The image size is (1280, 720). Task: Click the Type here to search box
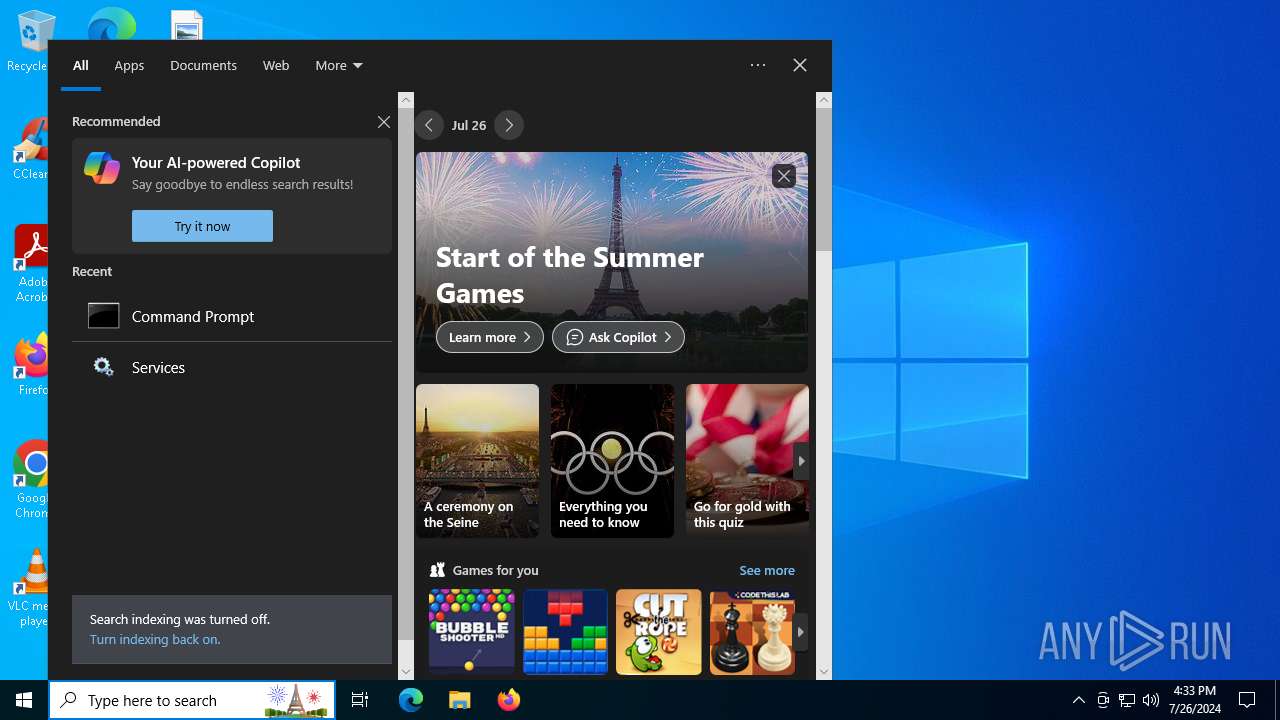coord(192,700)
